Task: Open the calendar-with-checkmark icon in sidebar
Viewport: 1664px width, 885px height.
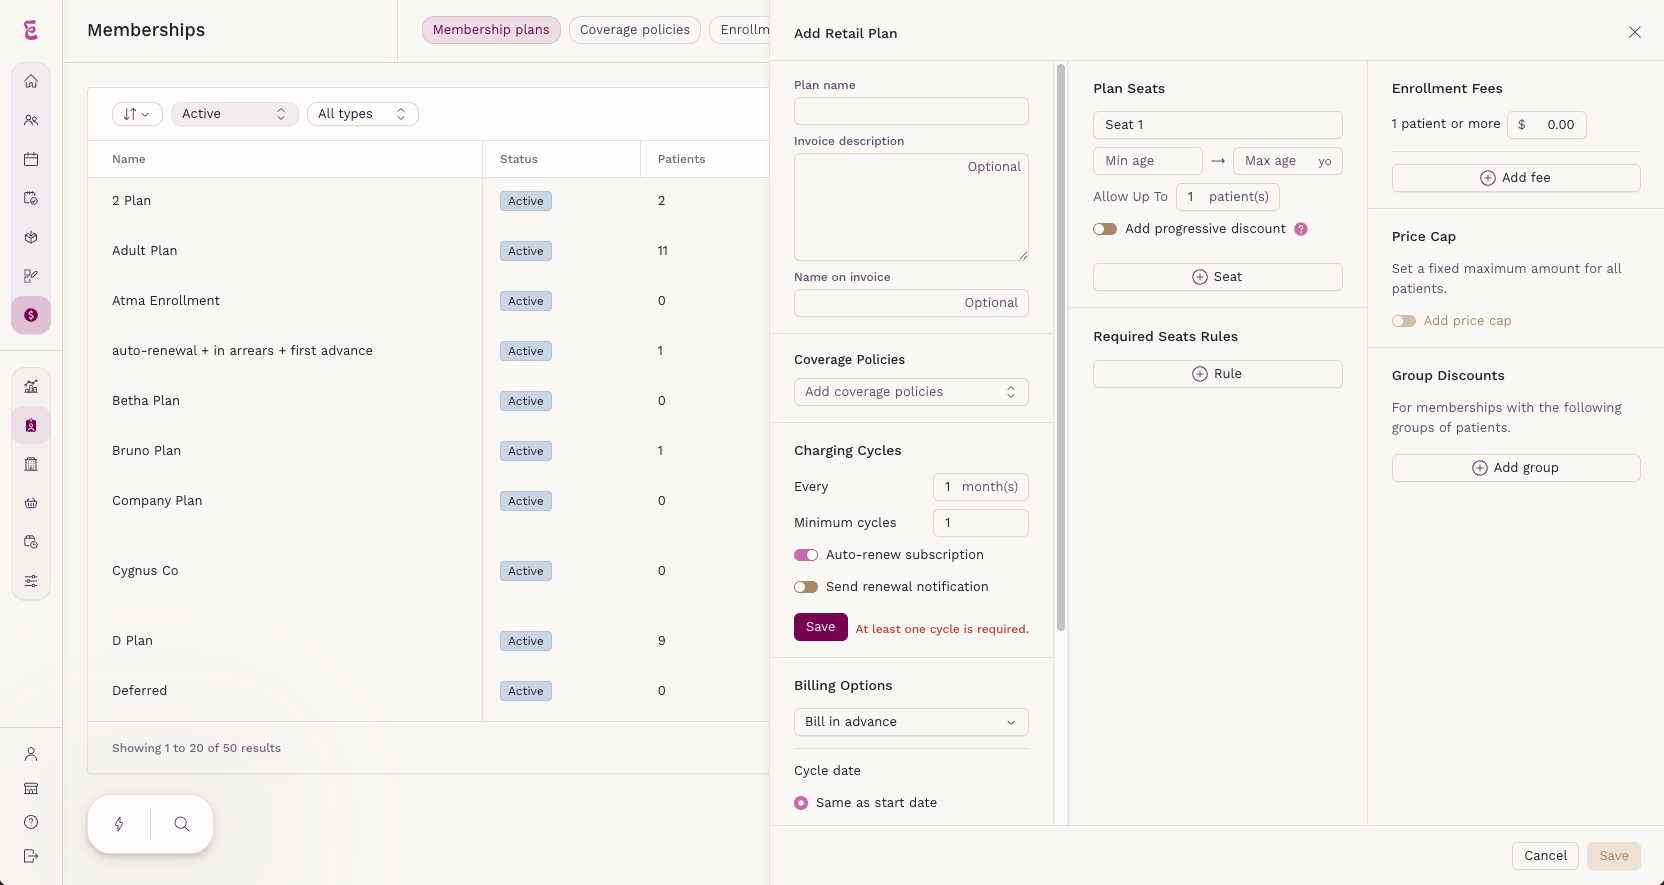Action: coord(31,198)
